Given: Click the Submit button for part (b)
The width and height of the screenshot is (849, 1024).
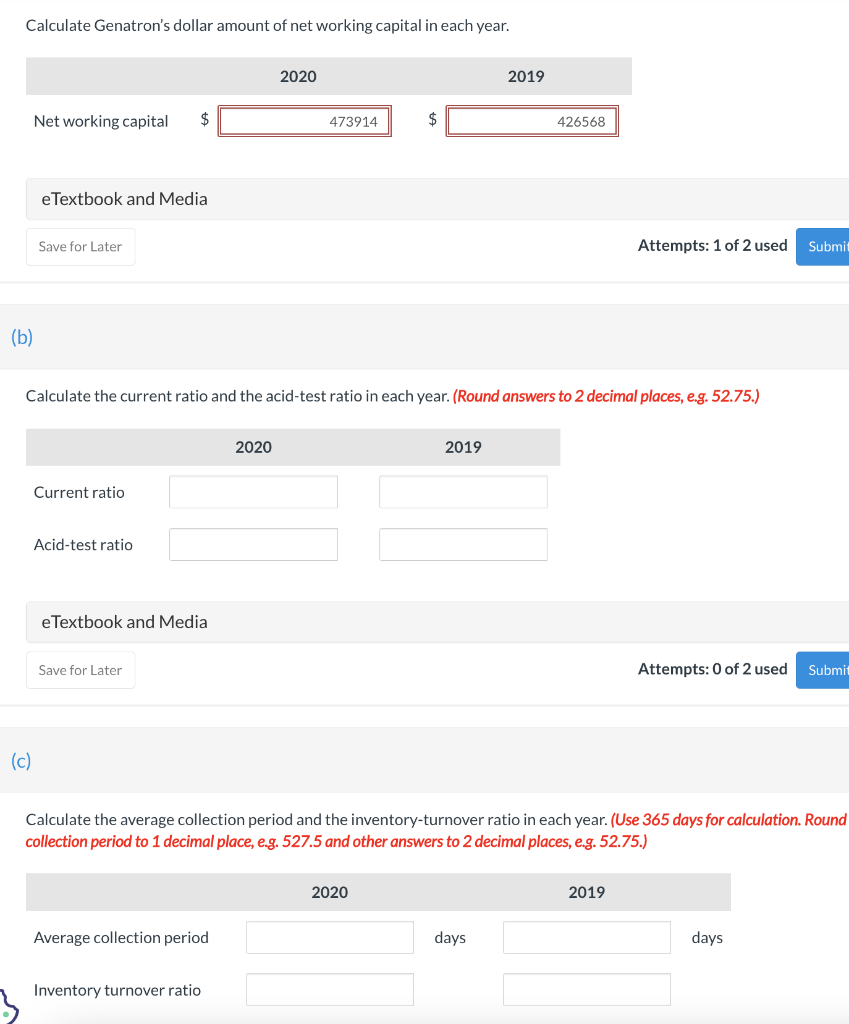Looking at the screenshot, I should [828, 669].
